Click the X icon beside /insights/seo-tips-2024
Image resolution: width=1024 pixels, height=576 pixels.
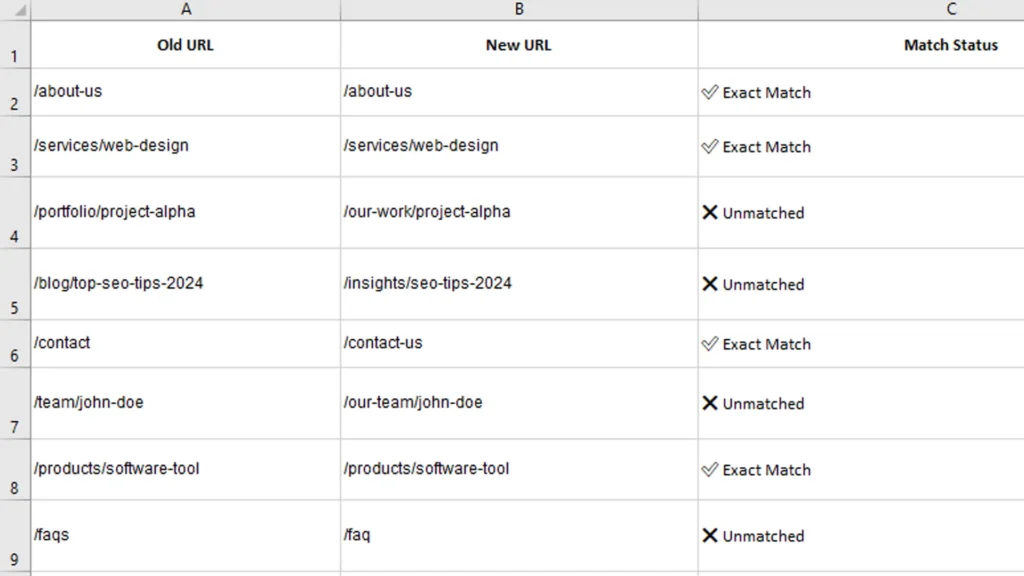710,284
